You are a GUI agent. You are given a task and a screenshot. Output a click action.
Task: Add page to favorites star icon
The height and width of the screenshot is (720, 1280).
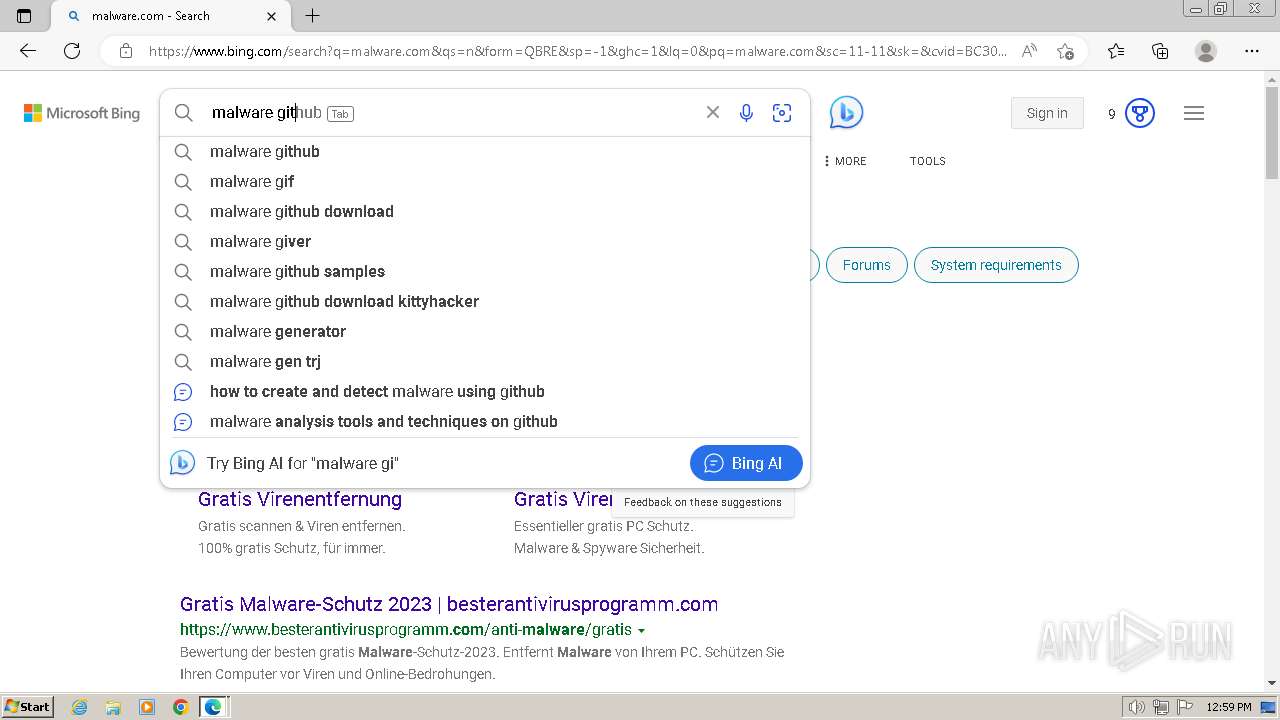point(1065,51)
